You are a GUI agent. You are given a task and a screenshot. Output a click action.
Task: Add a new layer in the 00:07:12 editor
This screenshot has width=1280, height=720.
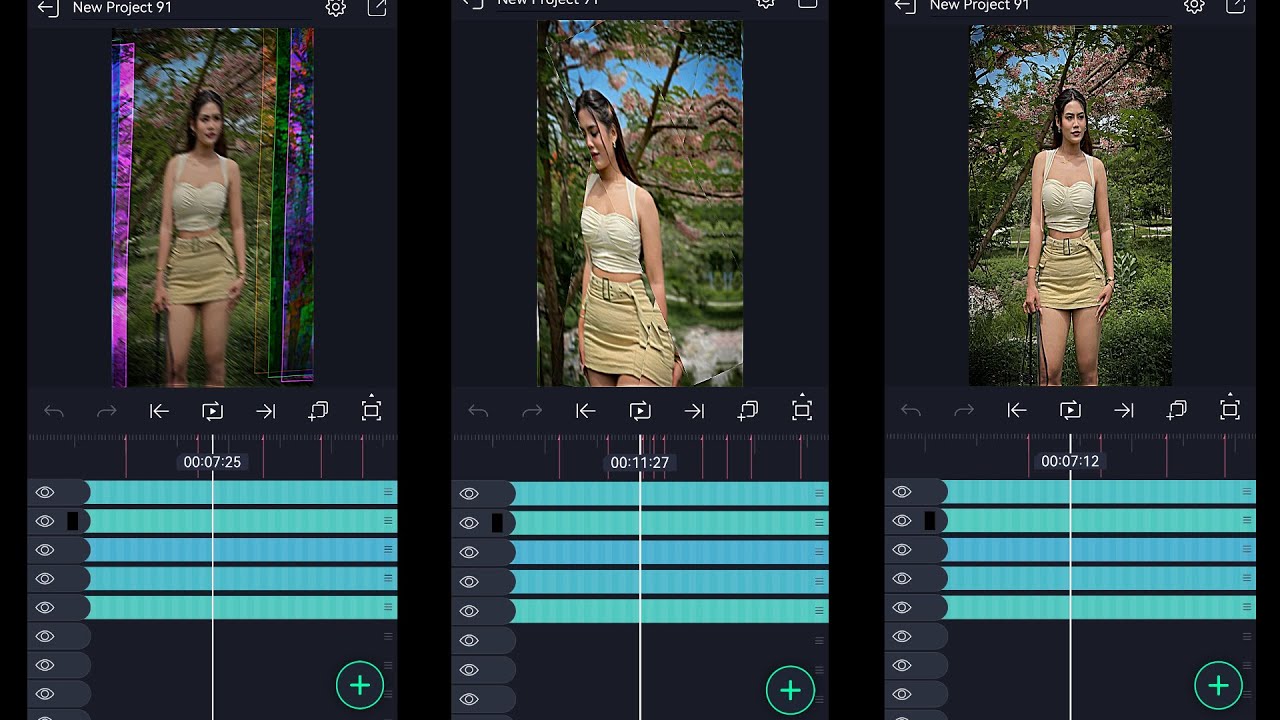(x=1218, y=685)
